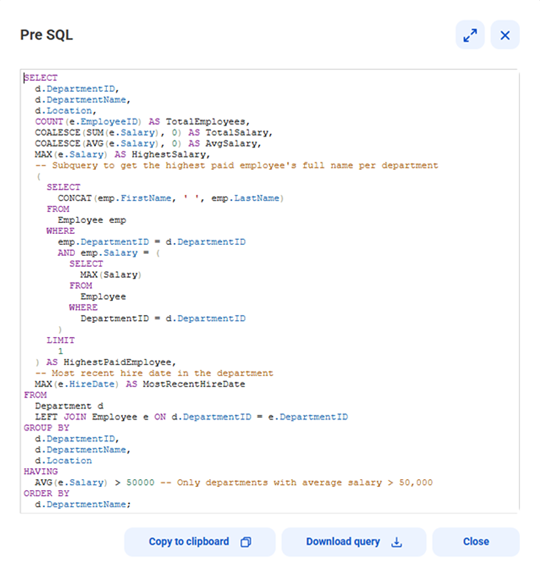Click the subquery comment about highest paid employee

236,166
